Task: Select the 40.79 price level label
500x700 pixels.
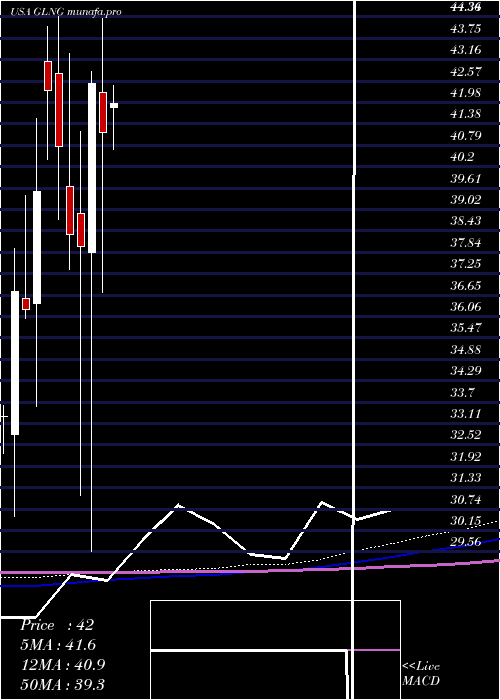Action: pos(466,135)
